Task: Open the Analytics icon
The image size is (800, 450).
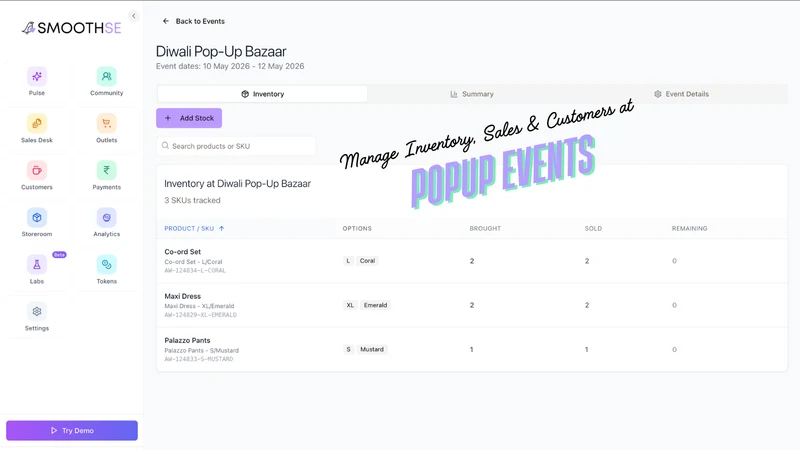Action: click(x=107, y=218)
